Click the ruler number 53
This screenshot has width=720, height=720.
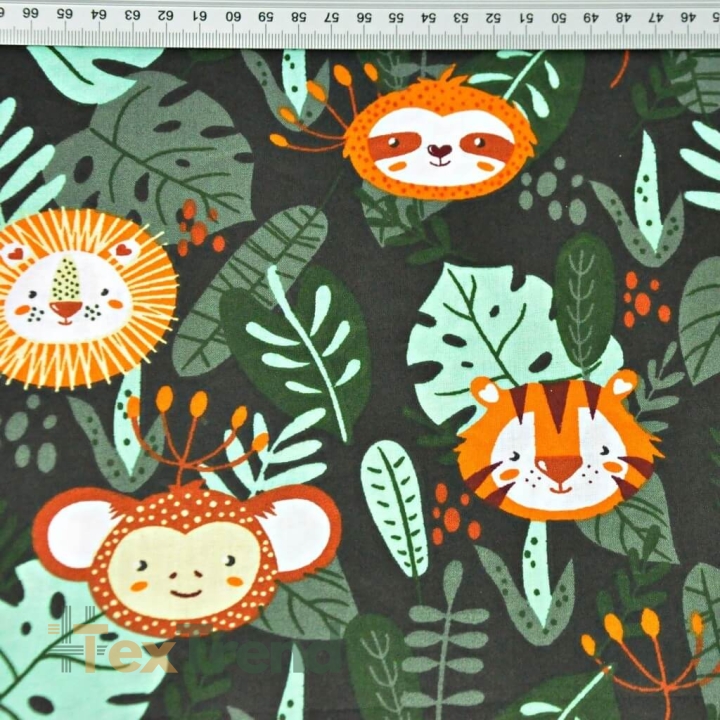(x=461, y=18)
